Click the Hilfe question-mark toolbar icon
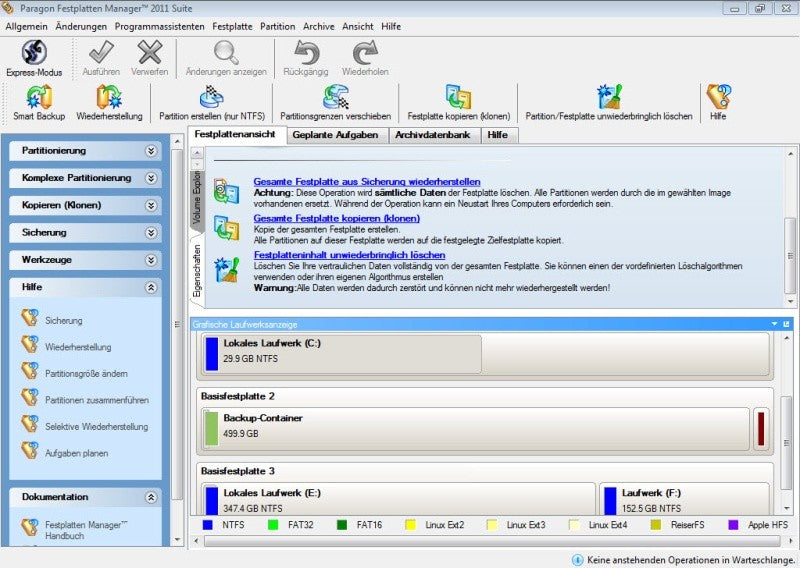Viewport: 800px width, 568px height. tap(718, 97)
